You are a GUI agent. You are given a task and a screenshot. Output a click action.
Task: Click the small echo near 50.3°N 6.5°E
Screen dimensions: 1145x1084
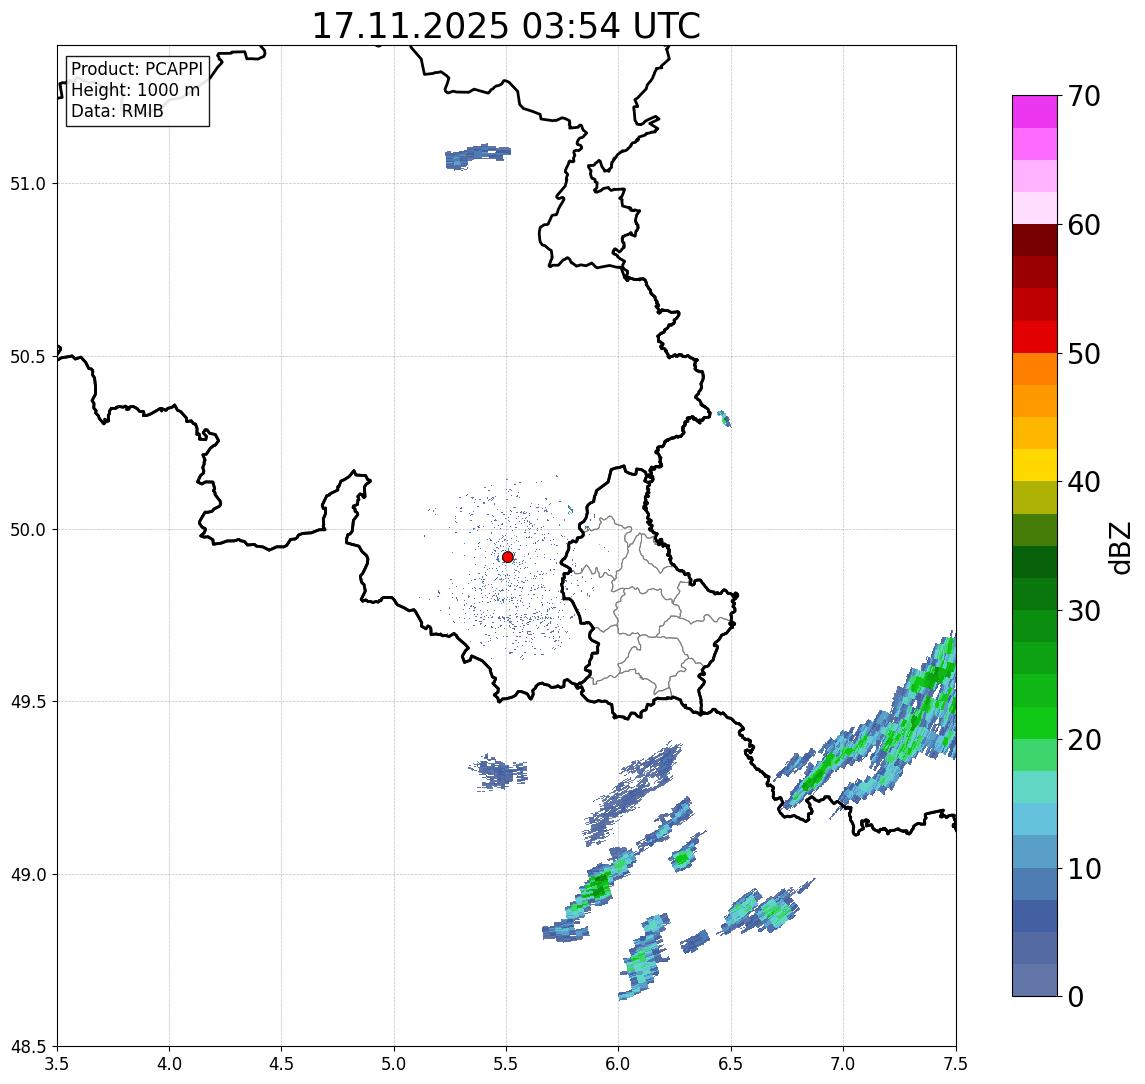[x=724, y=419]
